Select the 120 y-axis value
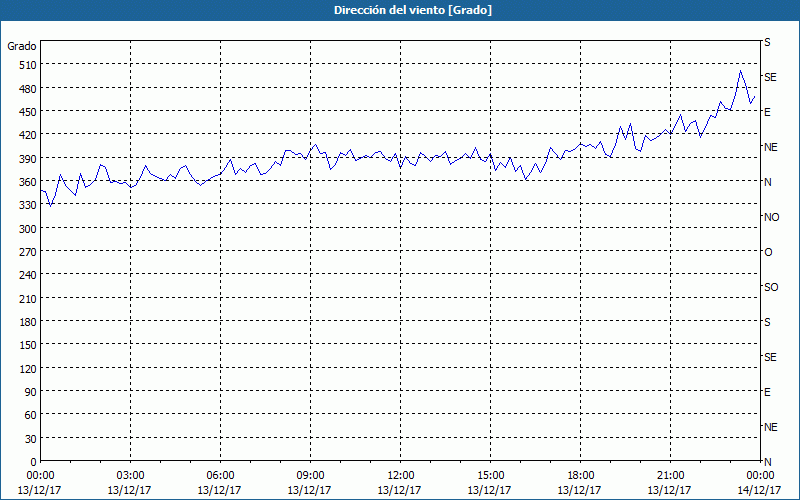The height and width of the screenshot is (500, 800). coord(28,368)
